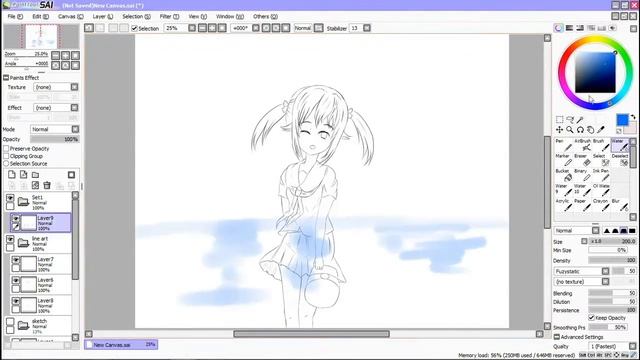
Task: Choose the lasso selection tool
Action: tap(570, 120)
